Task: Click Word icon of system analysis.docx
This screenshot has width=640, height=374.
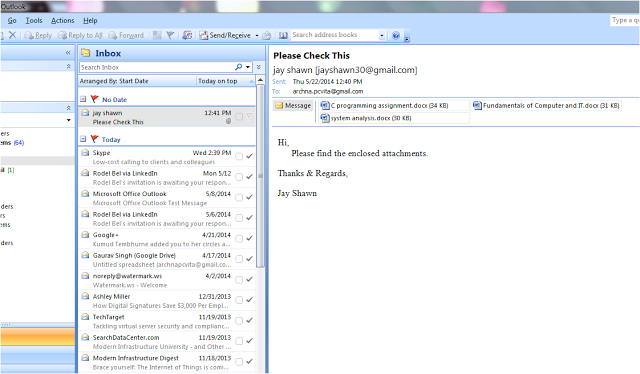Action: tap(325, 118)
